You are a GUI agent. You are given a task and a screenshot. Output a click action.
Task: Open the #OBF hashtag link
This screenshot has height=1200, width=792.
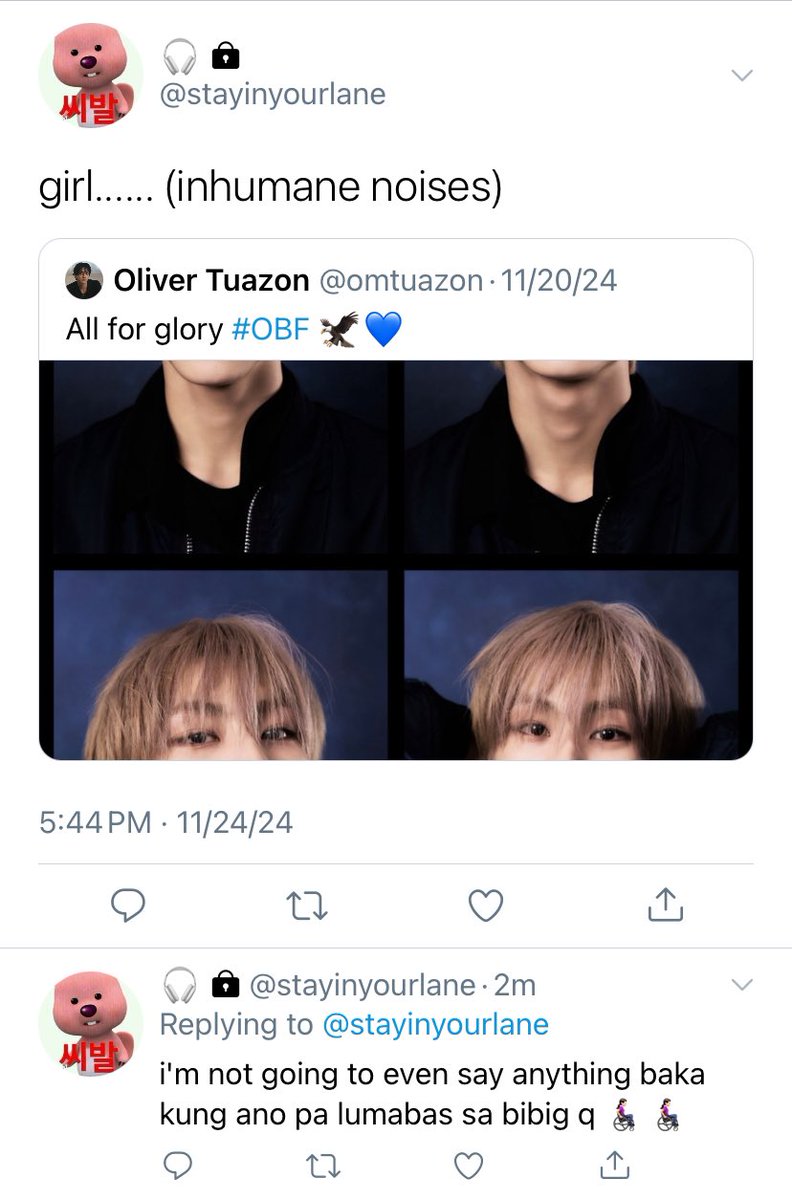271,329
